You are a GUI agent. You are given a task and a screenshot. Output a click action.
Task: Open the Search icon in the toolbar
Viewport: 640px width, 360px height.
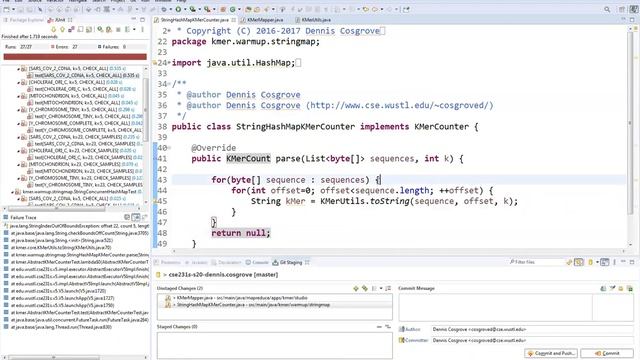pyautogui.click(x=607, y=9)
